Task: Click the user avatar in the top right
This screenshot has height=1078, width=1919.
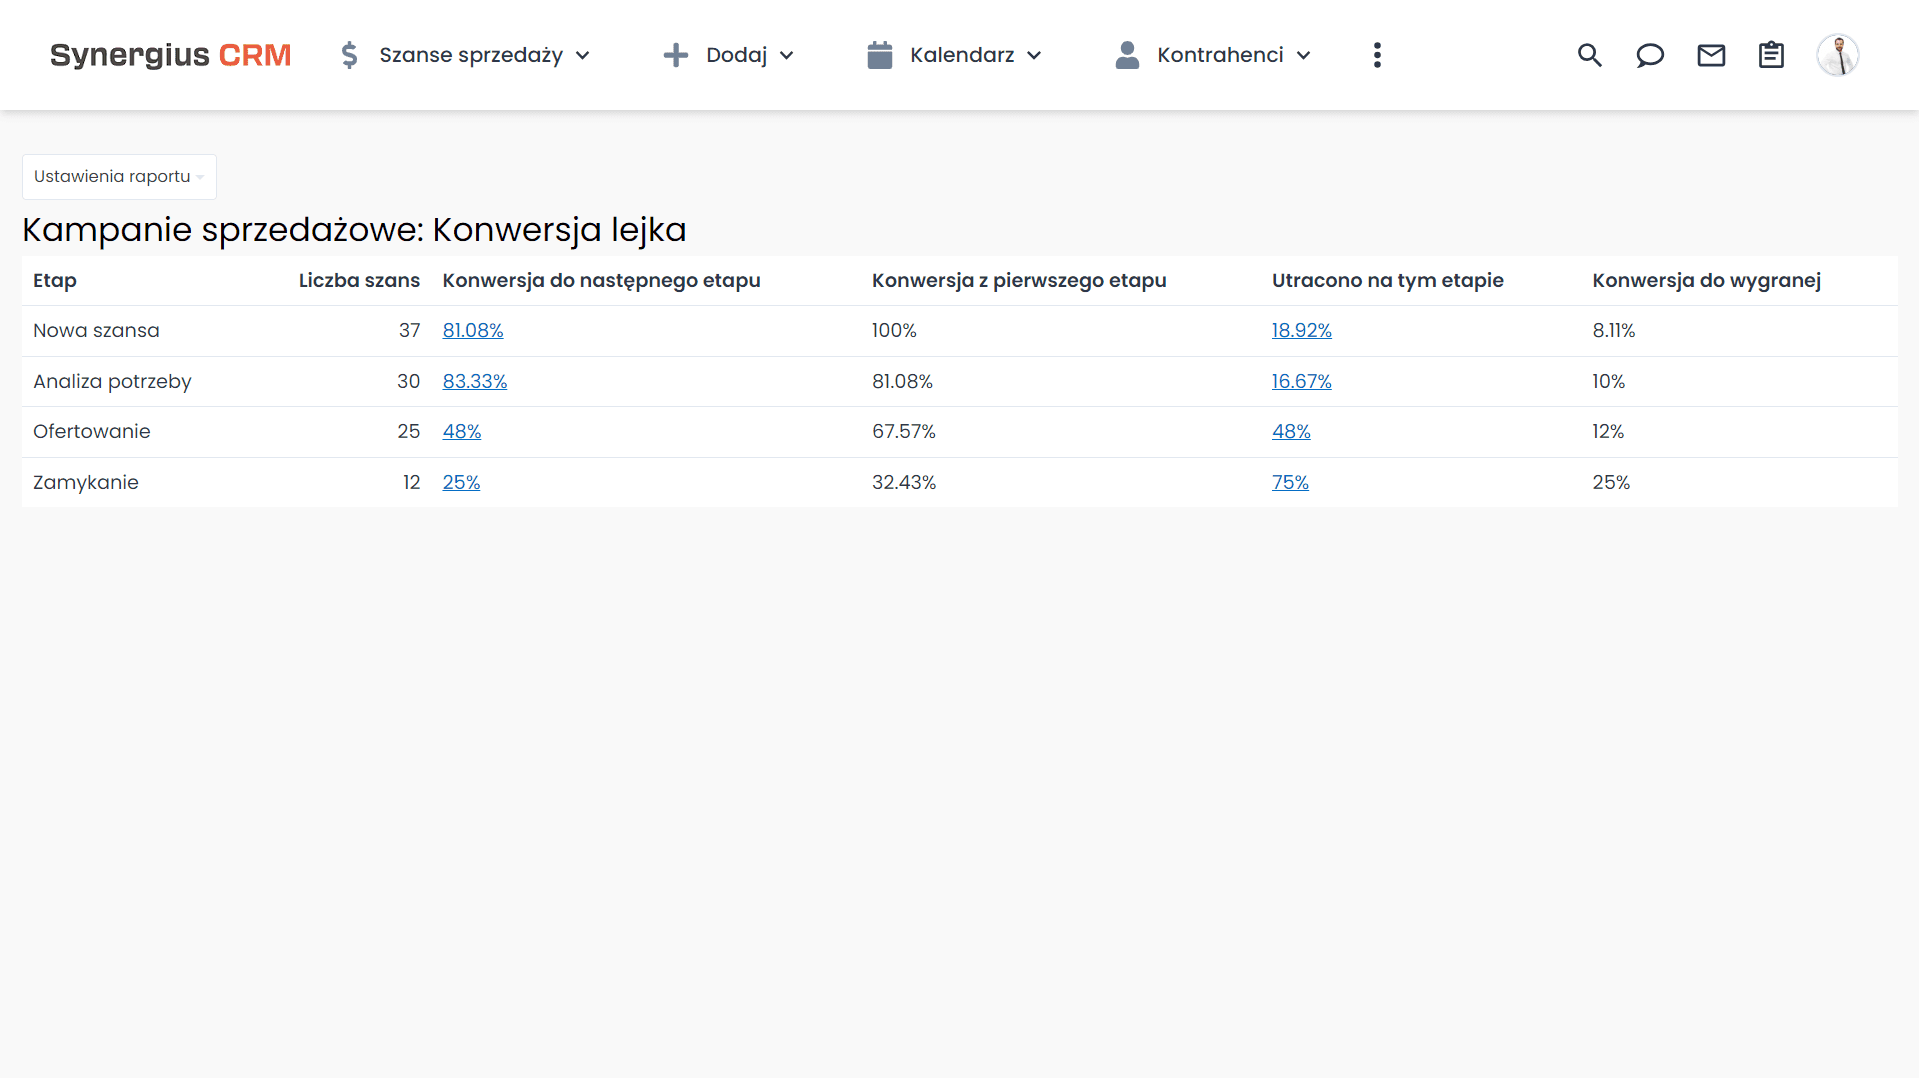Action: click(x=1838, y=55)
